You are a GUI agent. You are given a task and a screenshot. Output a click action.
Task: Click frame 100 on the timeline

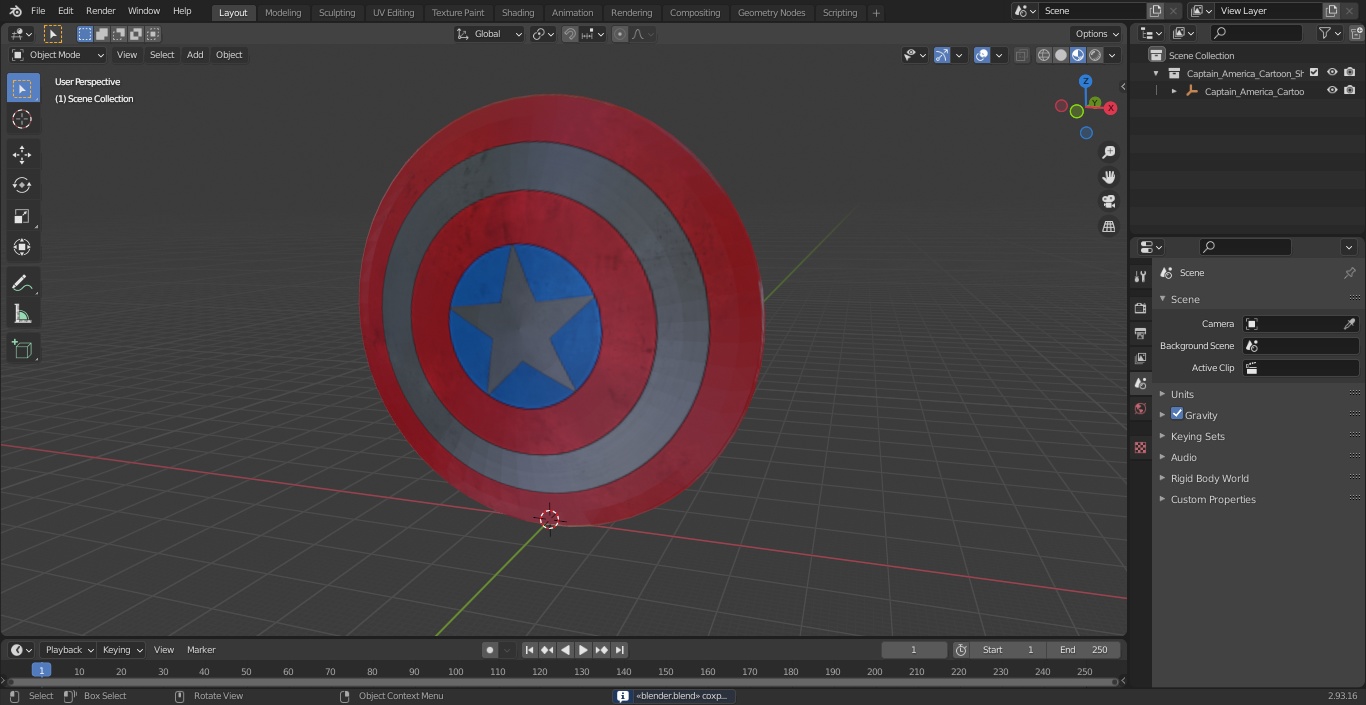[455, 671]
